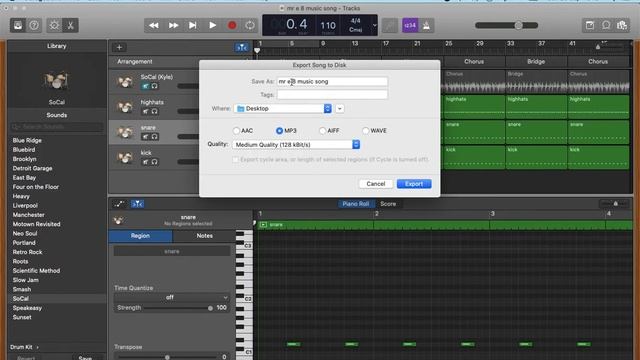Select the Region tab in editor

tap(140, 236)
